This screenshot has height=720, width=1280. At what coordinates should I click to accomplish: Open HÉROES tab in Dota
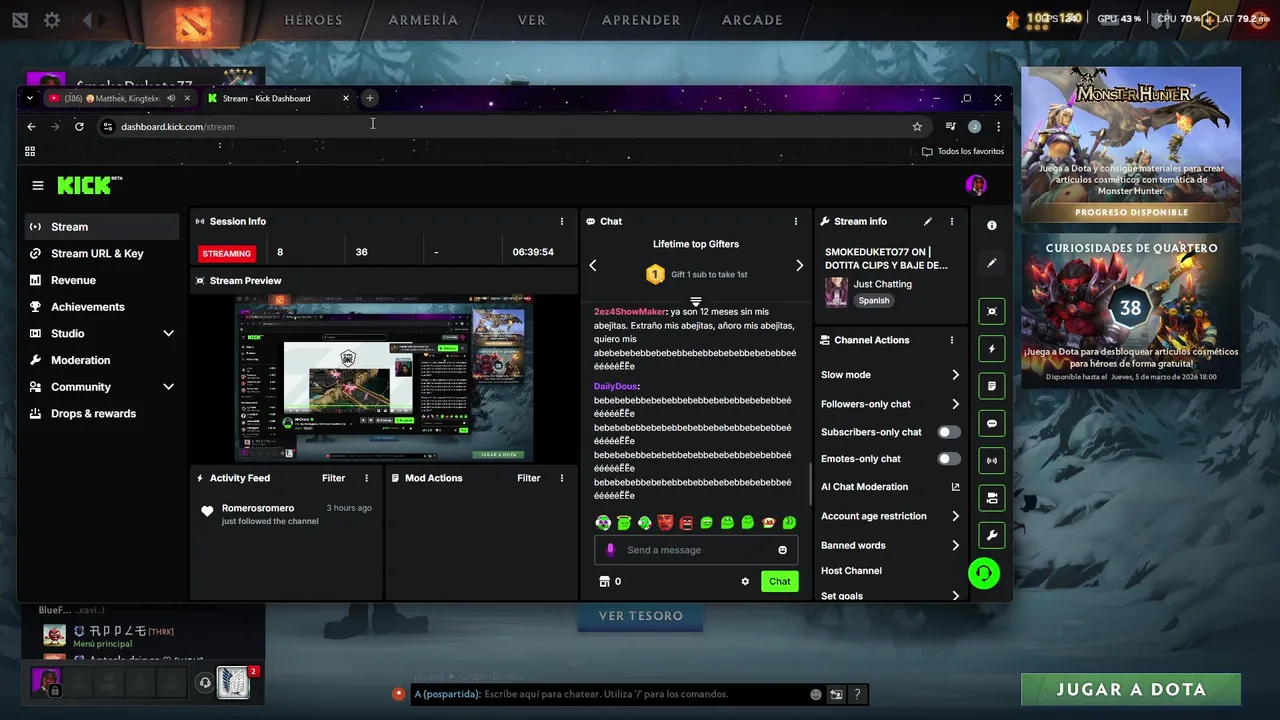(313, 20)
